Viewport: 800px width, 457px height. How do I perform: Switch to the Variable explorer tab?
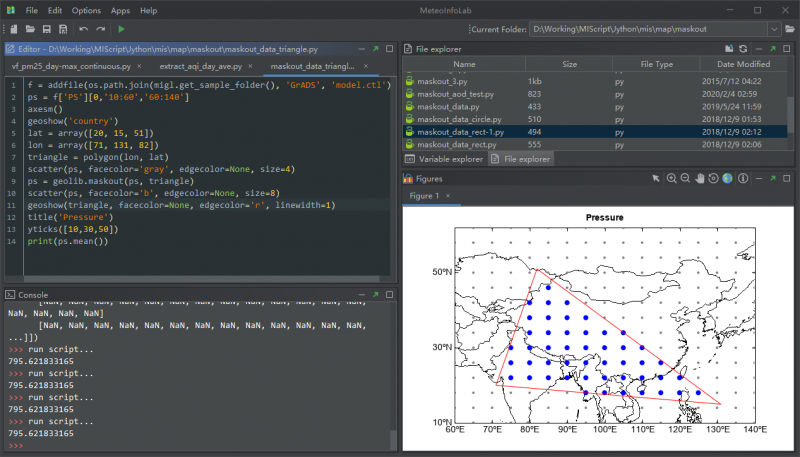(x=444, y=158)
